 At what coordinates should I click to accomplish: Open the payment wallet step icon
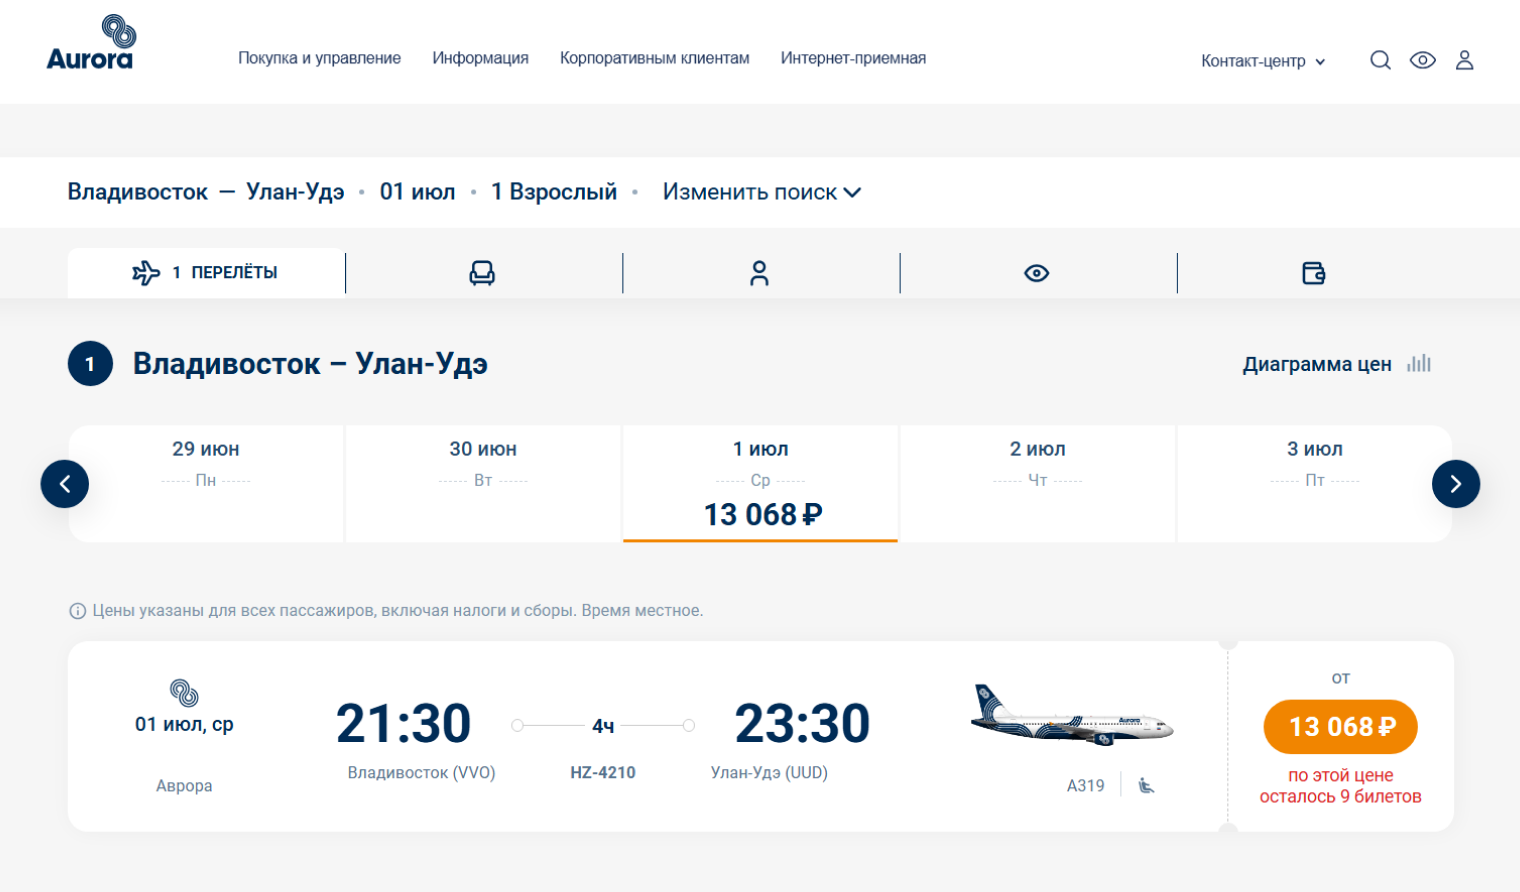coord(1313,273)
